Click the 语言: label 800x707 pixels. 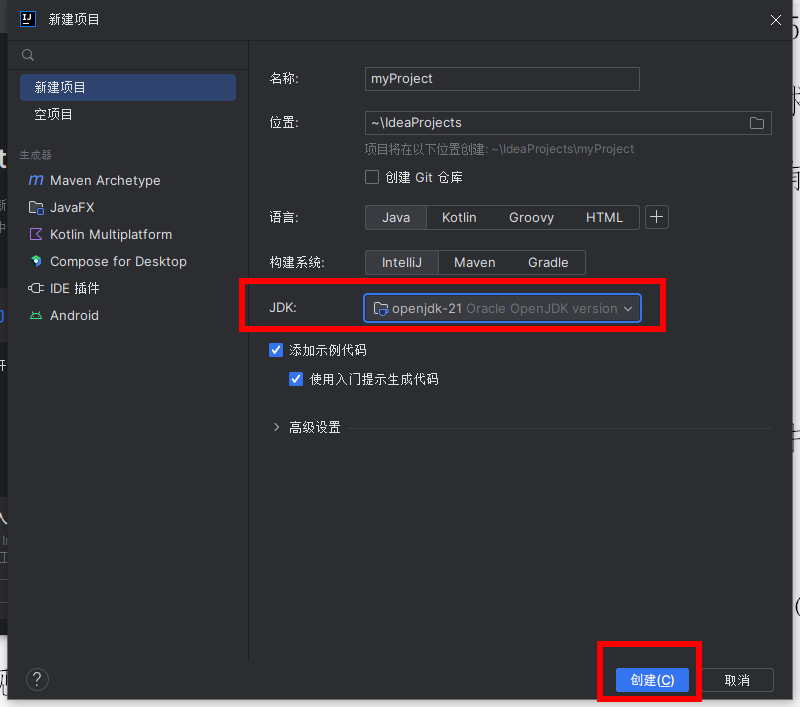pos(284,217)
